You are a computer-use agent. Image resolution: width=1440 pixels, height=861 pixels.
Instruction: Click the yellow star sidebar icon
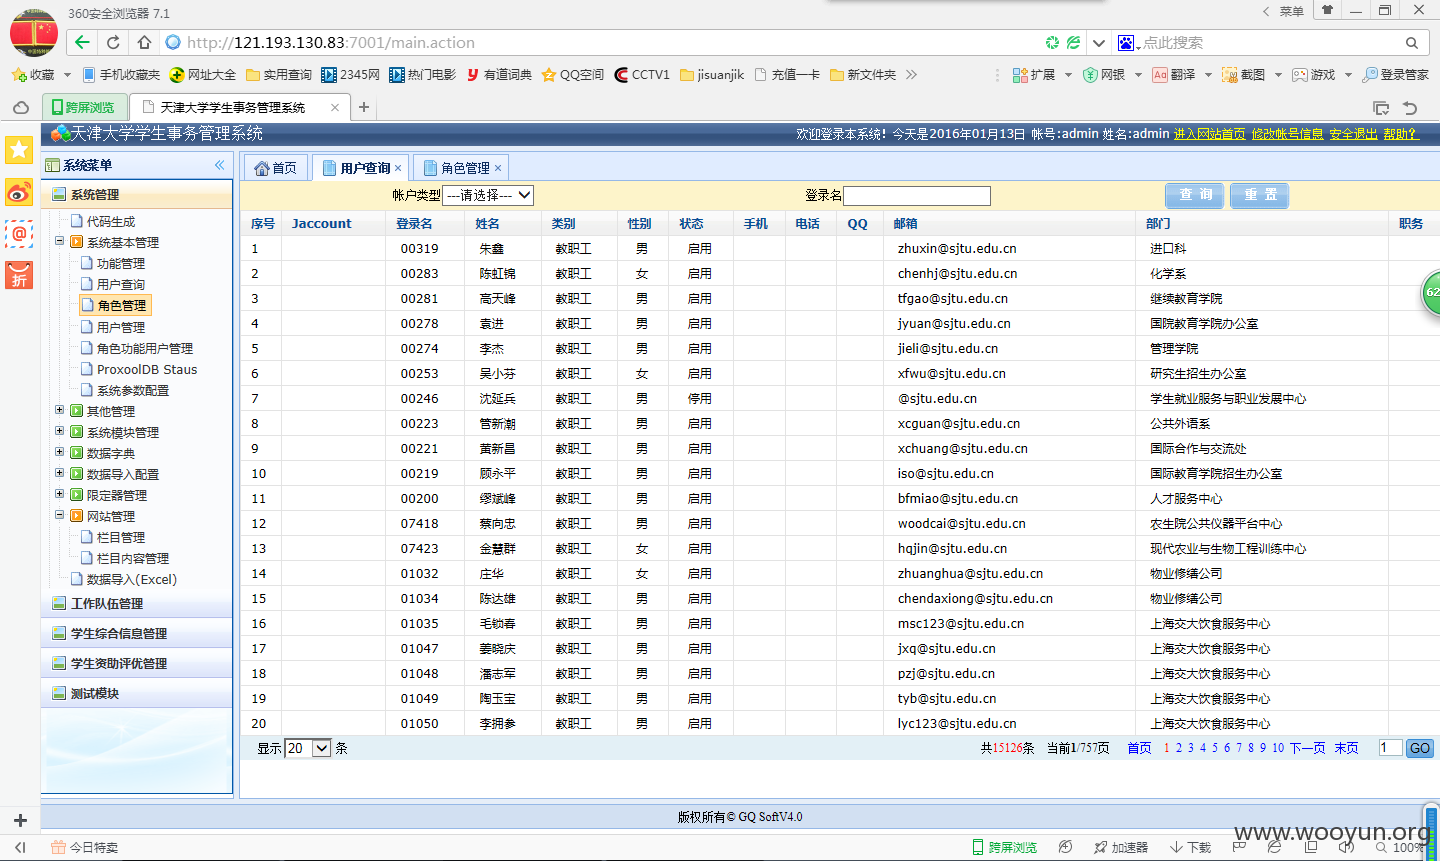19,150
